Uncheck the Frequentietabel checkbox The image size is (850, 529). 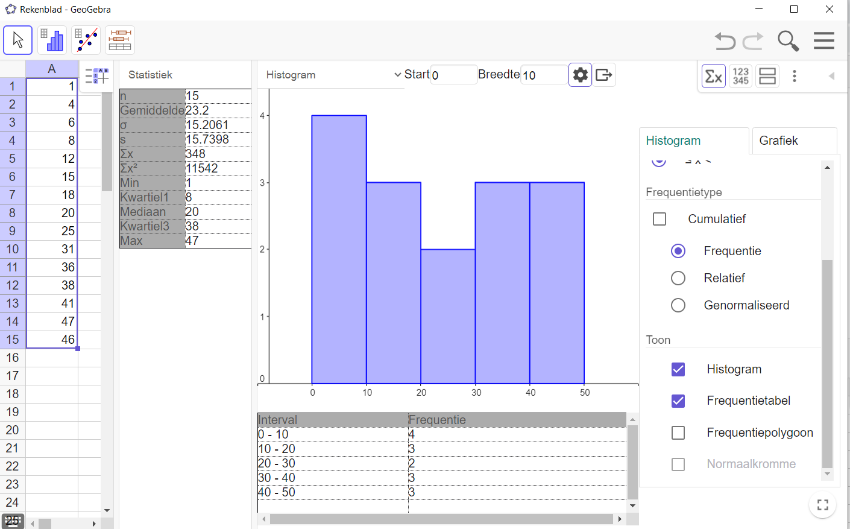(x=678, y=401)
